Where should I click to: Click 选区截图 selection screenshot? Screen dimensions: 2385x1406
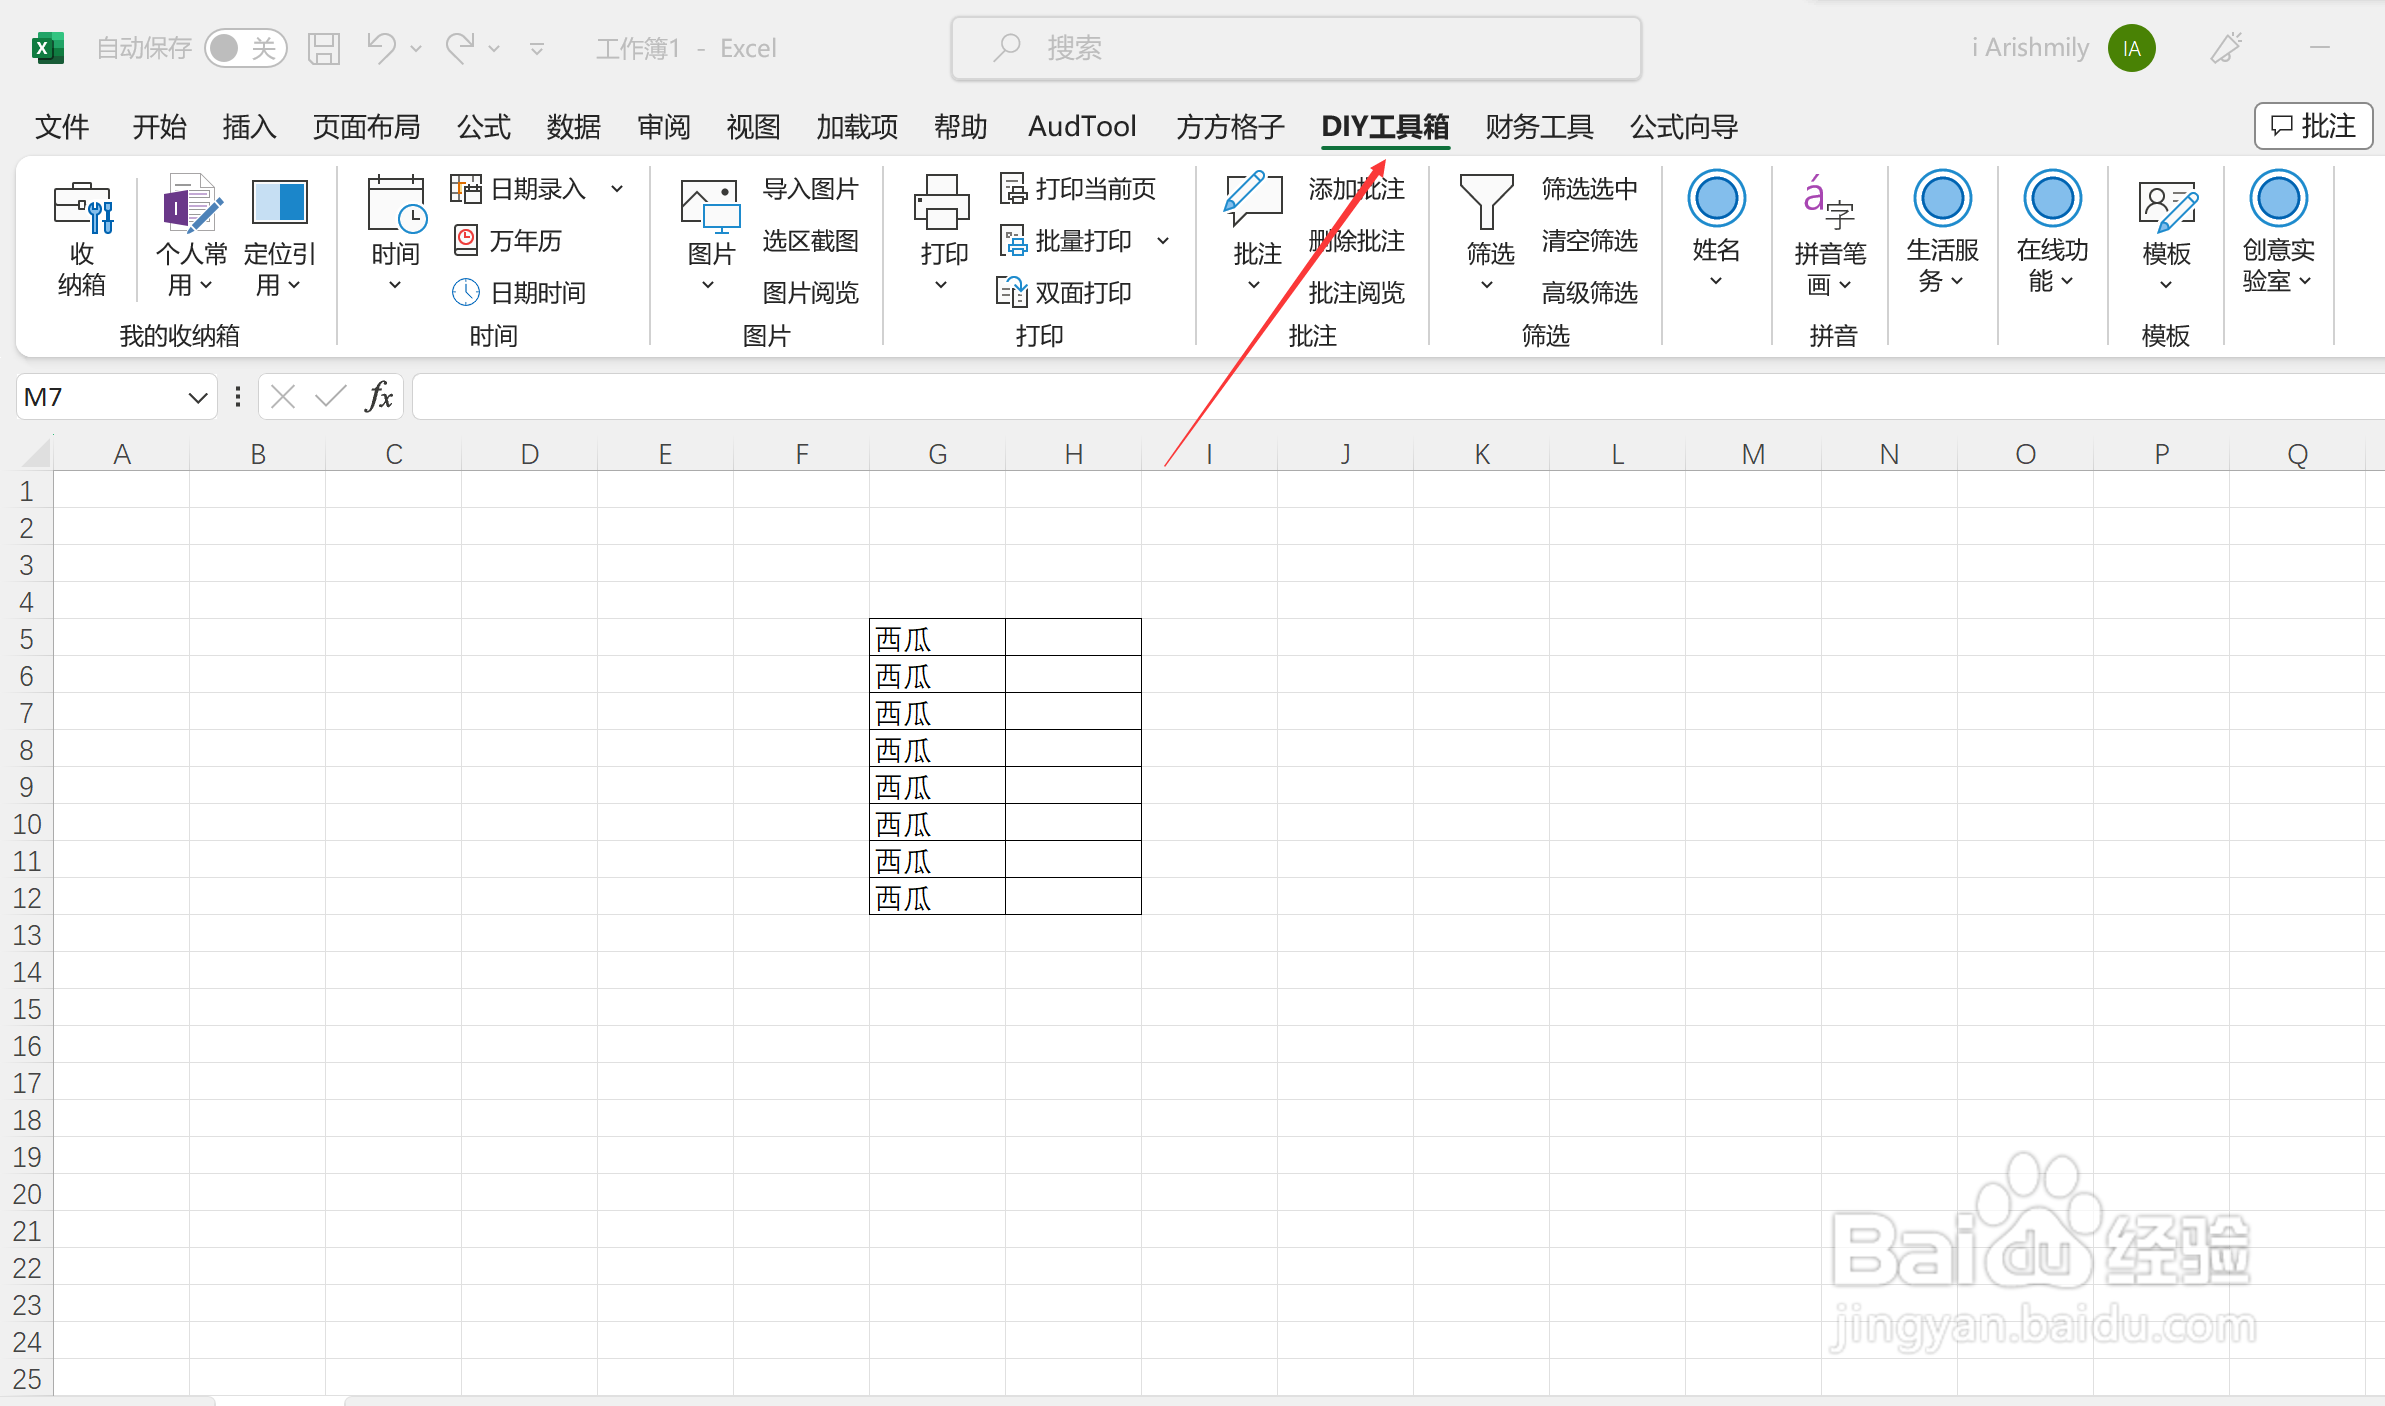tap(811, 240)
